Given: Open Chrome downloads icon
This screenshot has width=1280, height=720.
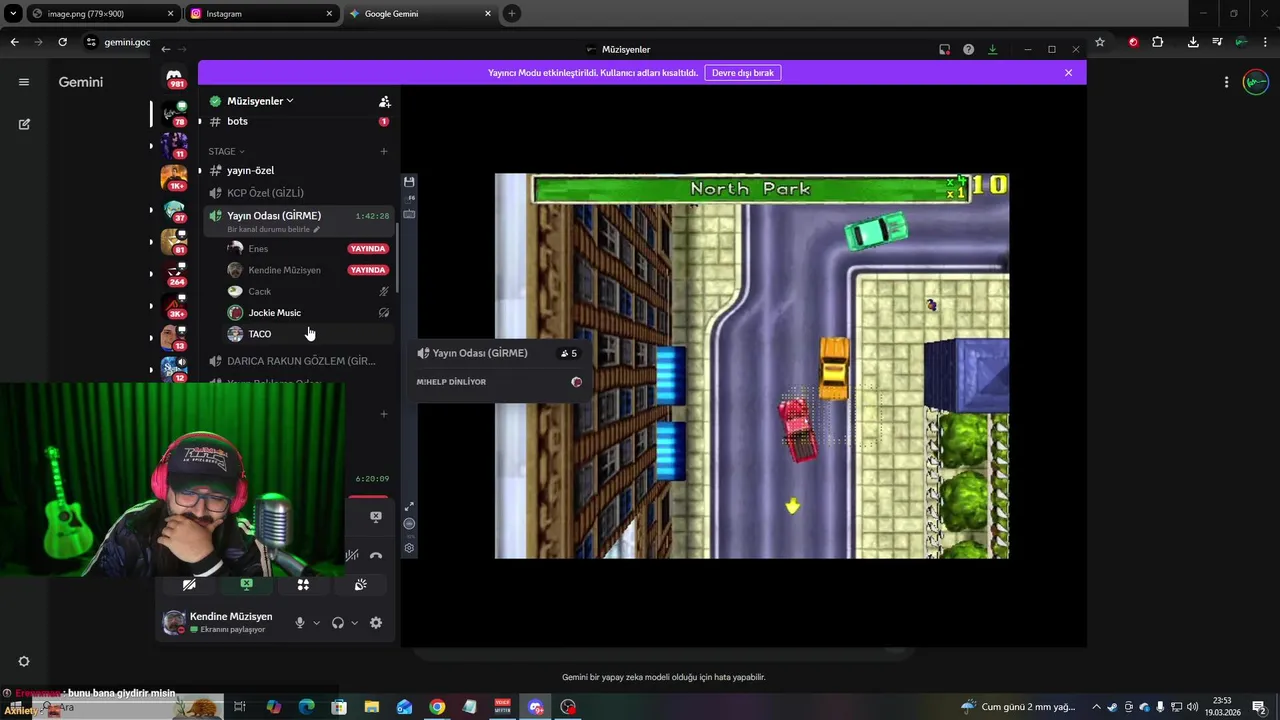Looking at the screenshot, I should (x=1193, y=42).
